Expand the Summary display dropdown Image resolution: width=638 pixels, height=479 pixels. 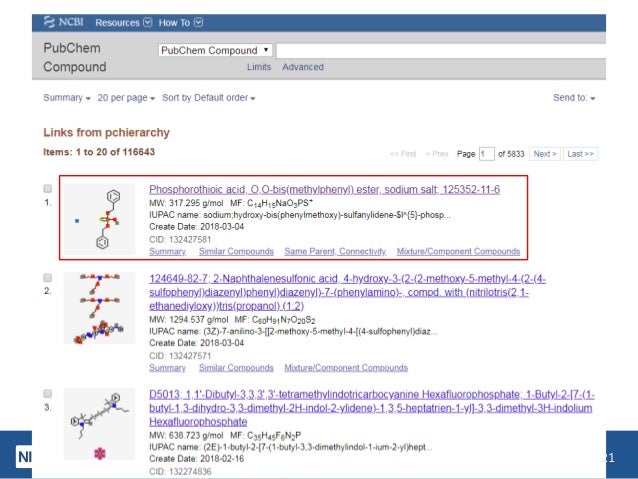tap(67, 98)
